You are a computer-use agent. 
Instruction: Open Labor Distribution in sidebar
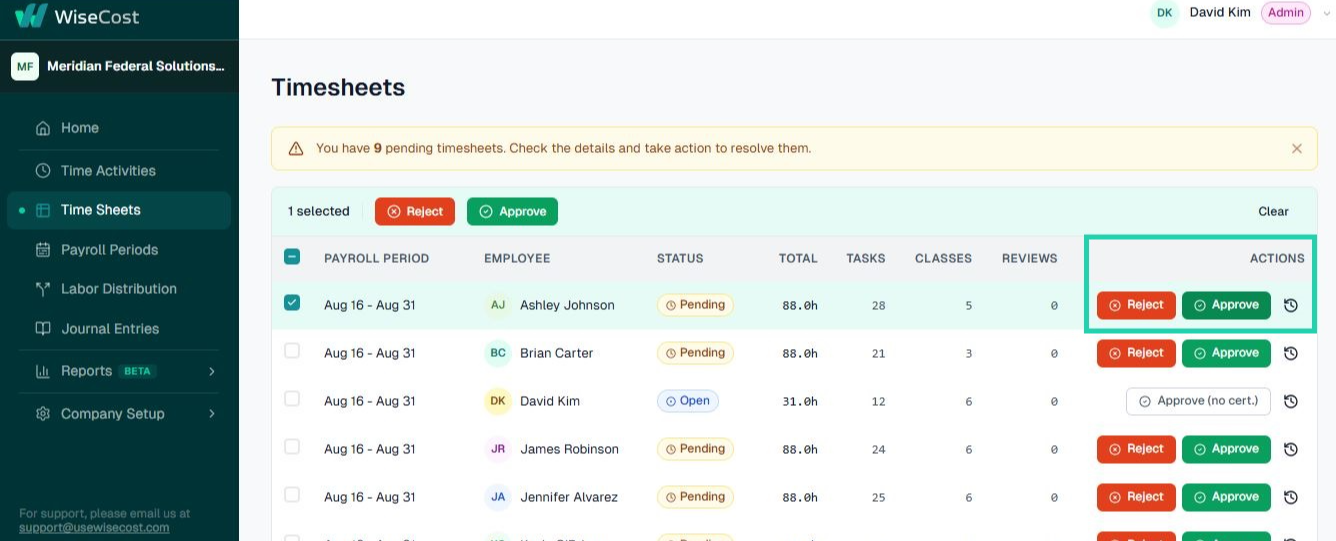(118, 289)
